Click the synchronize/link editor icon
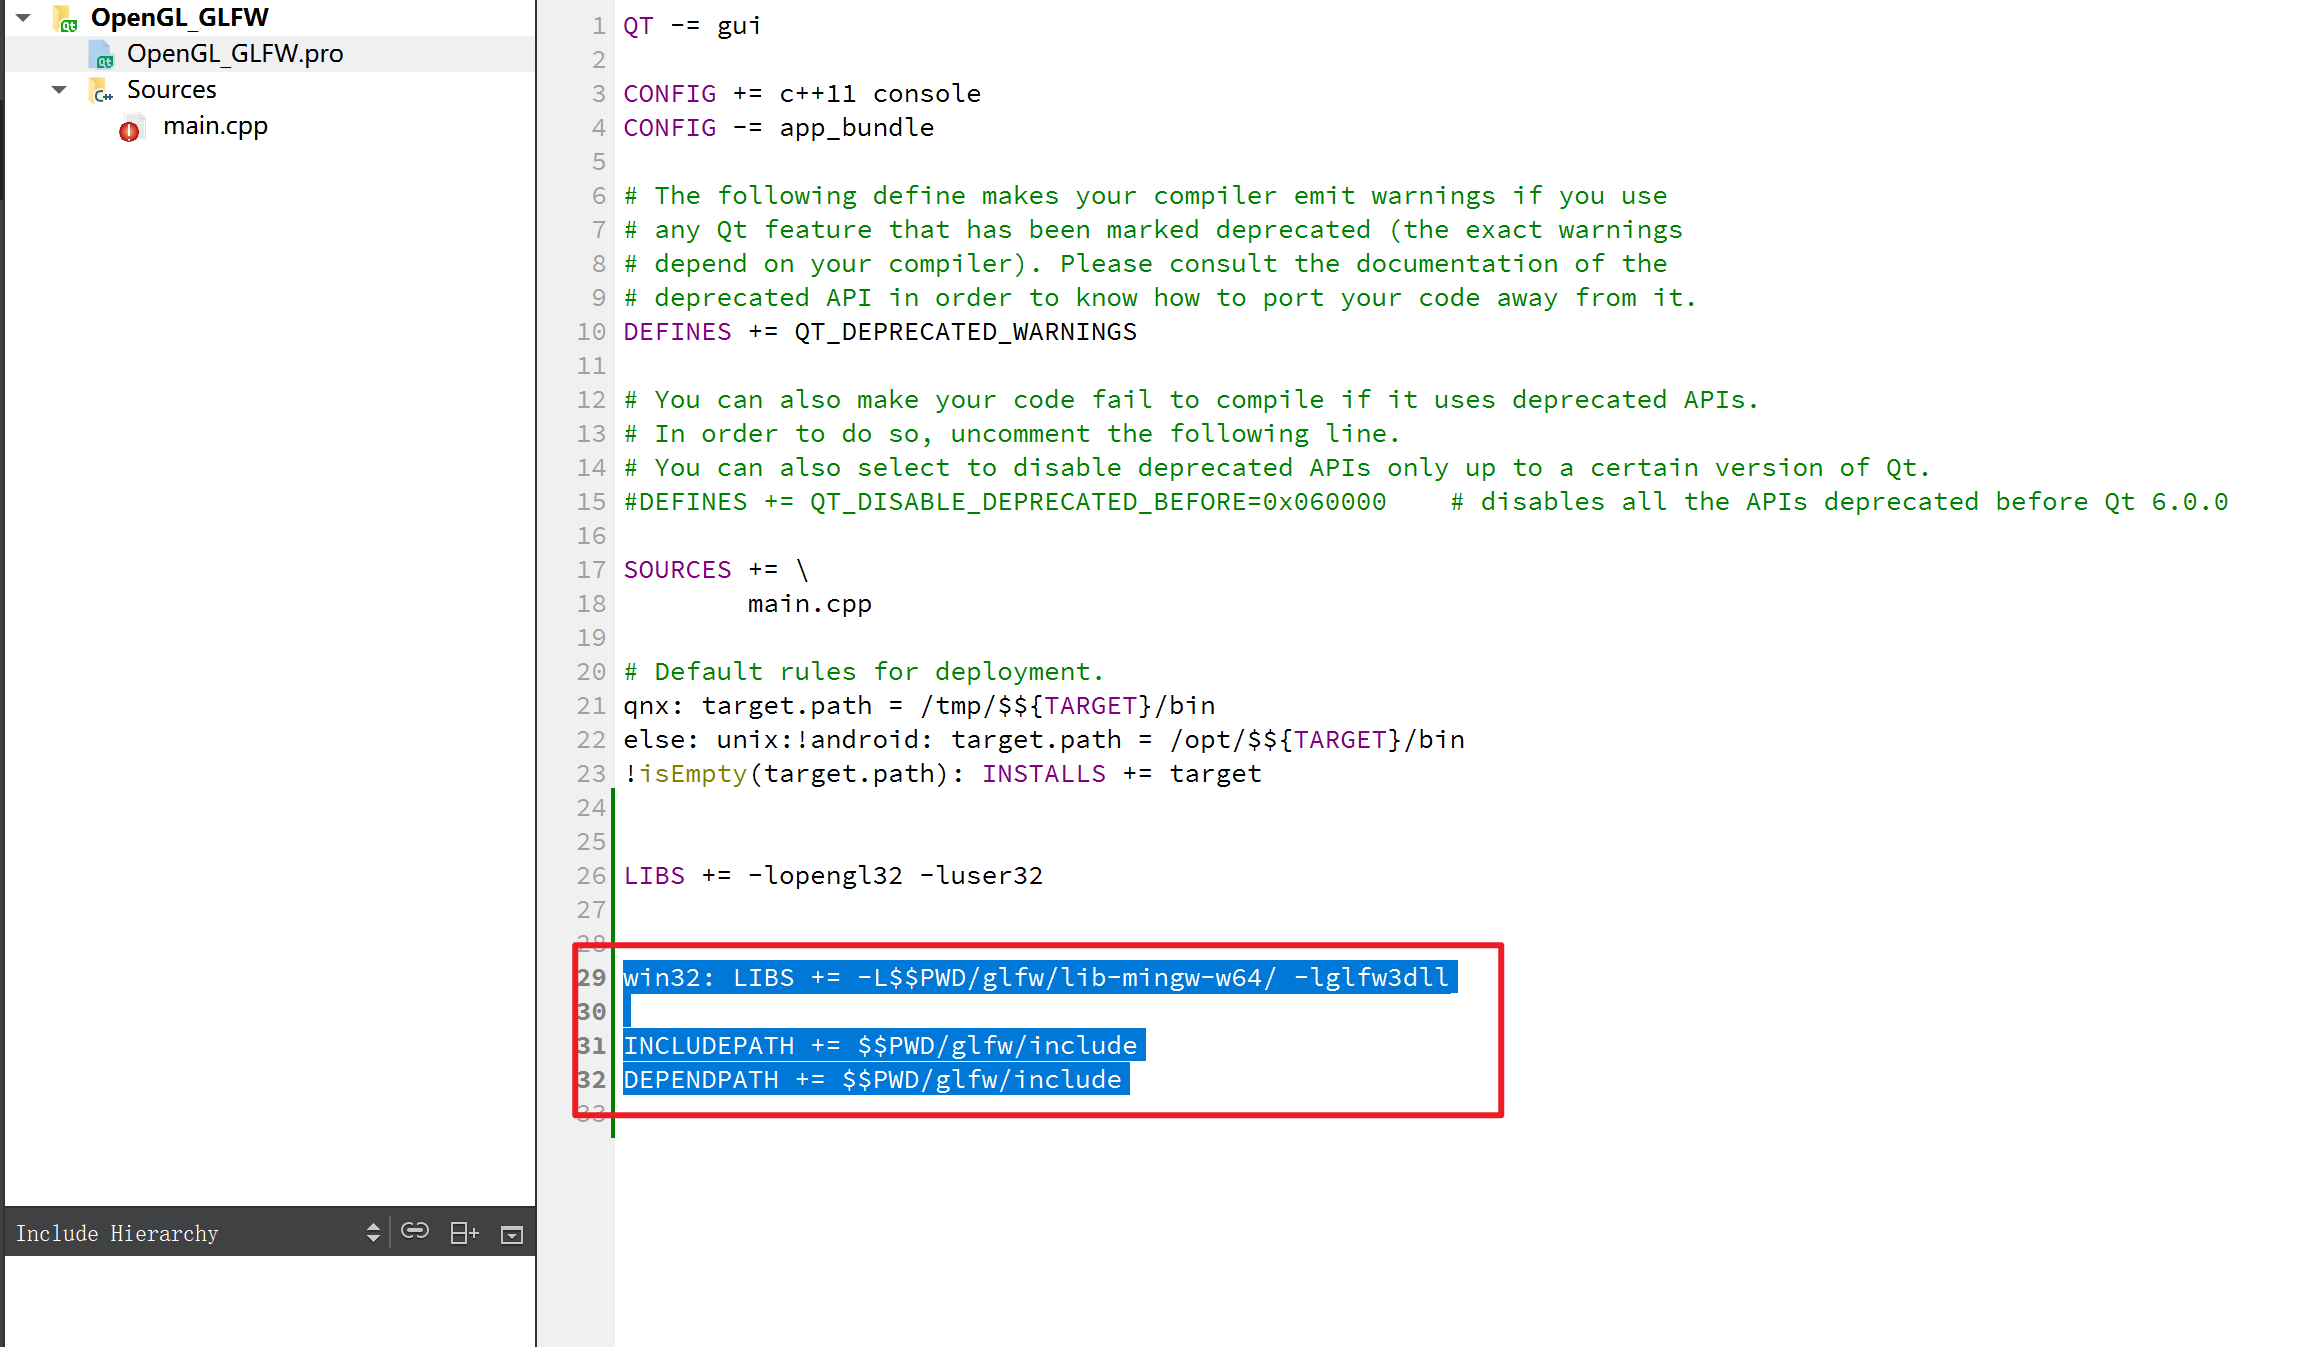The image size is (2298, 1347). coord(414,1232)
